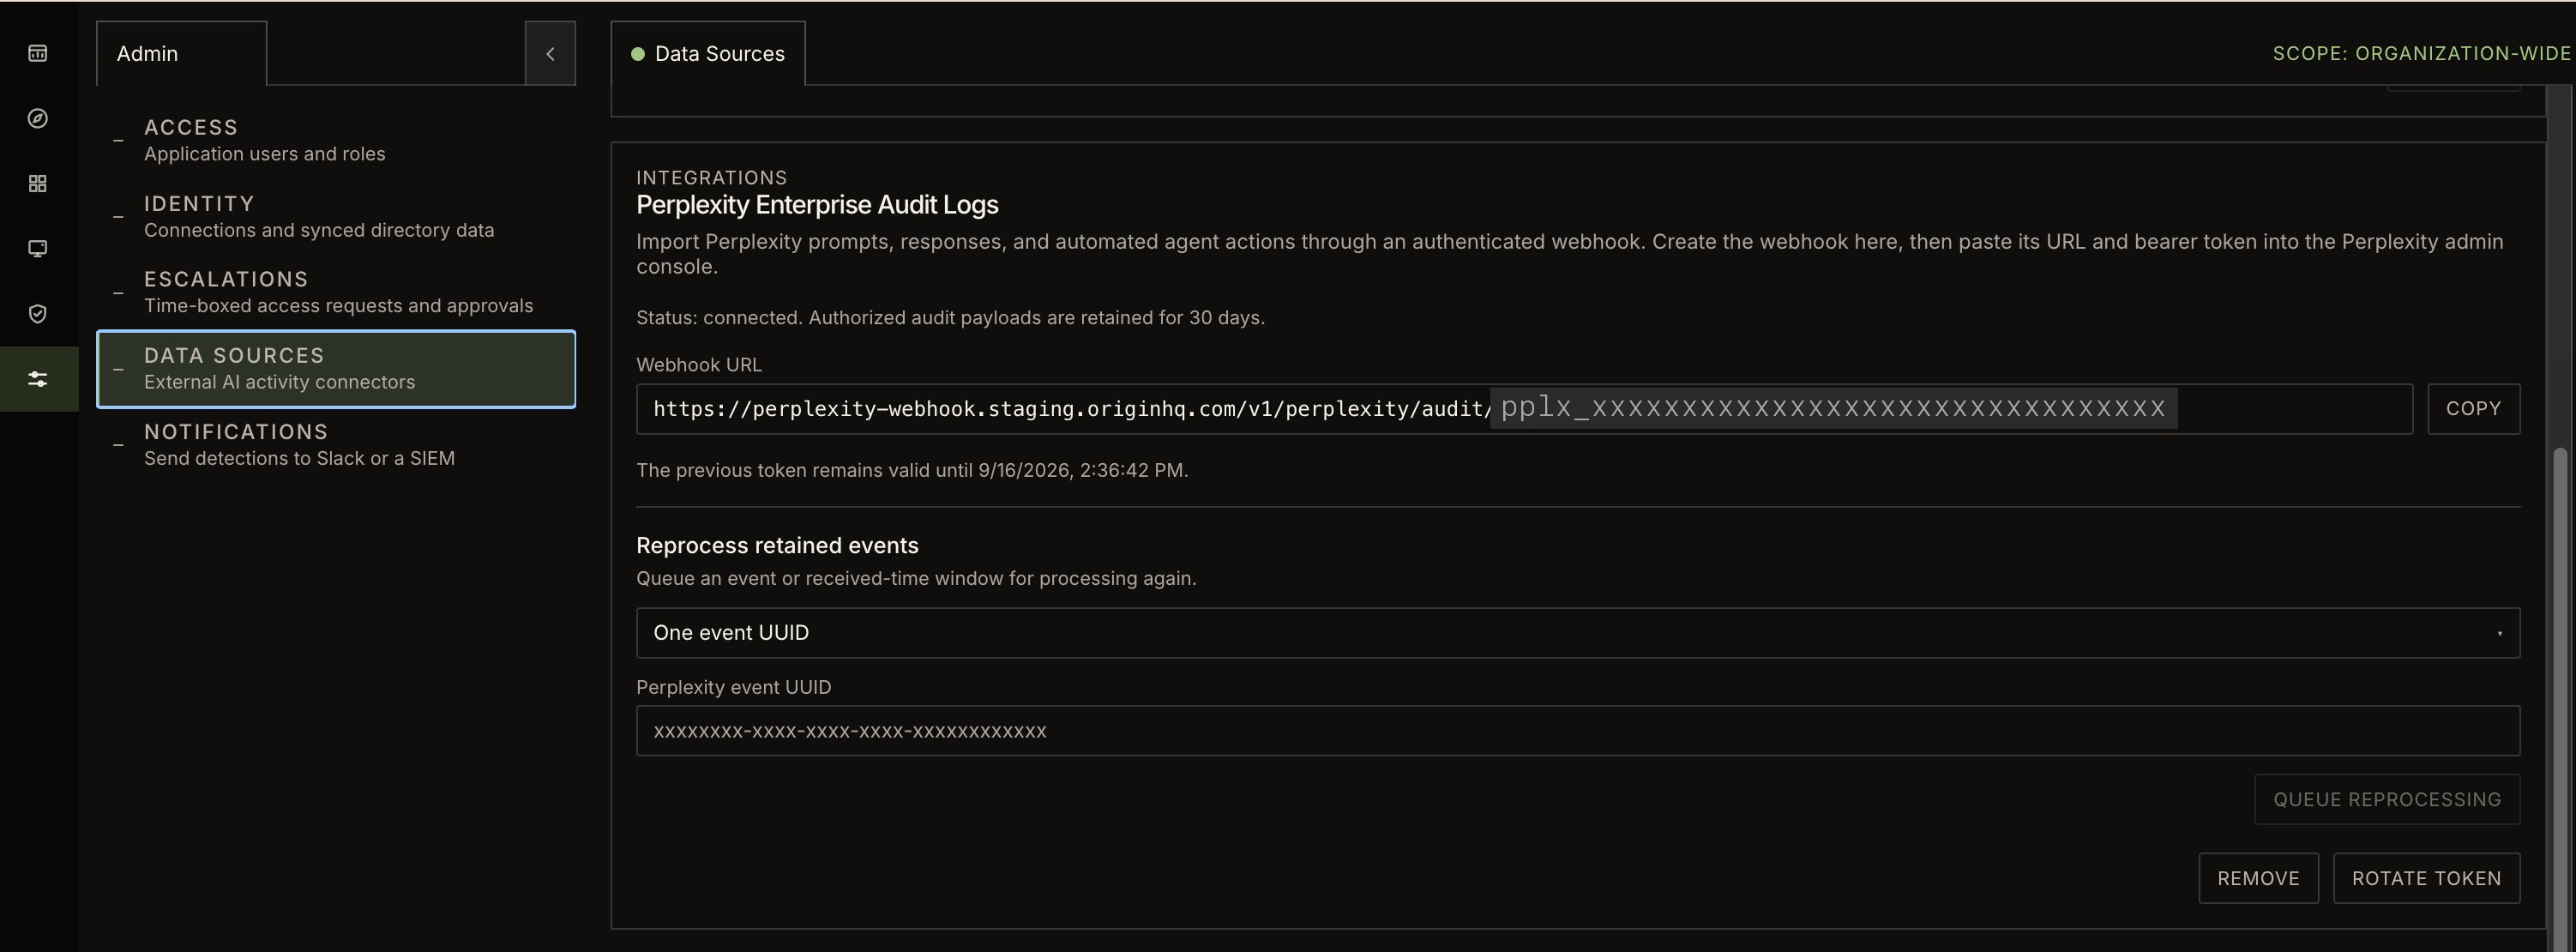Open the calendar icon in left rail
2576x952 pixels.
coord(38,53)
